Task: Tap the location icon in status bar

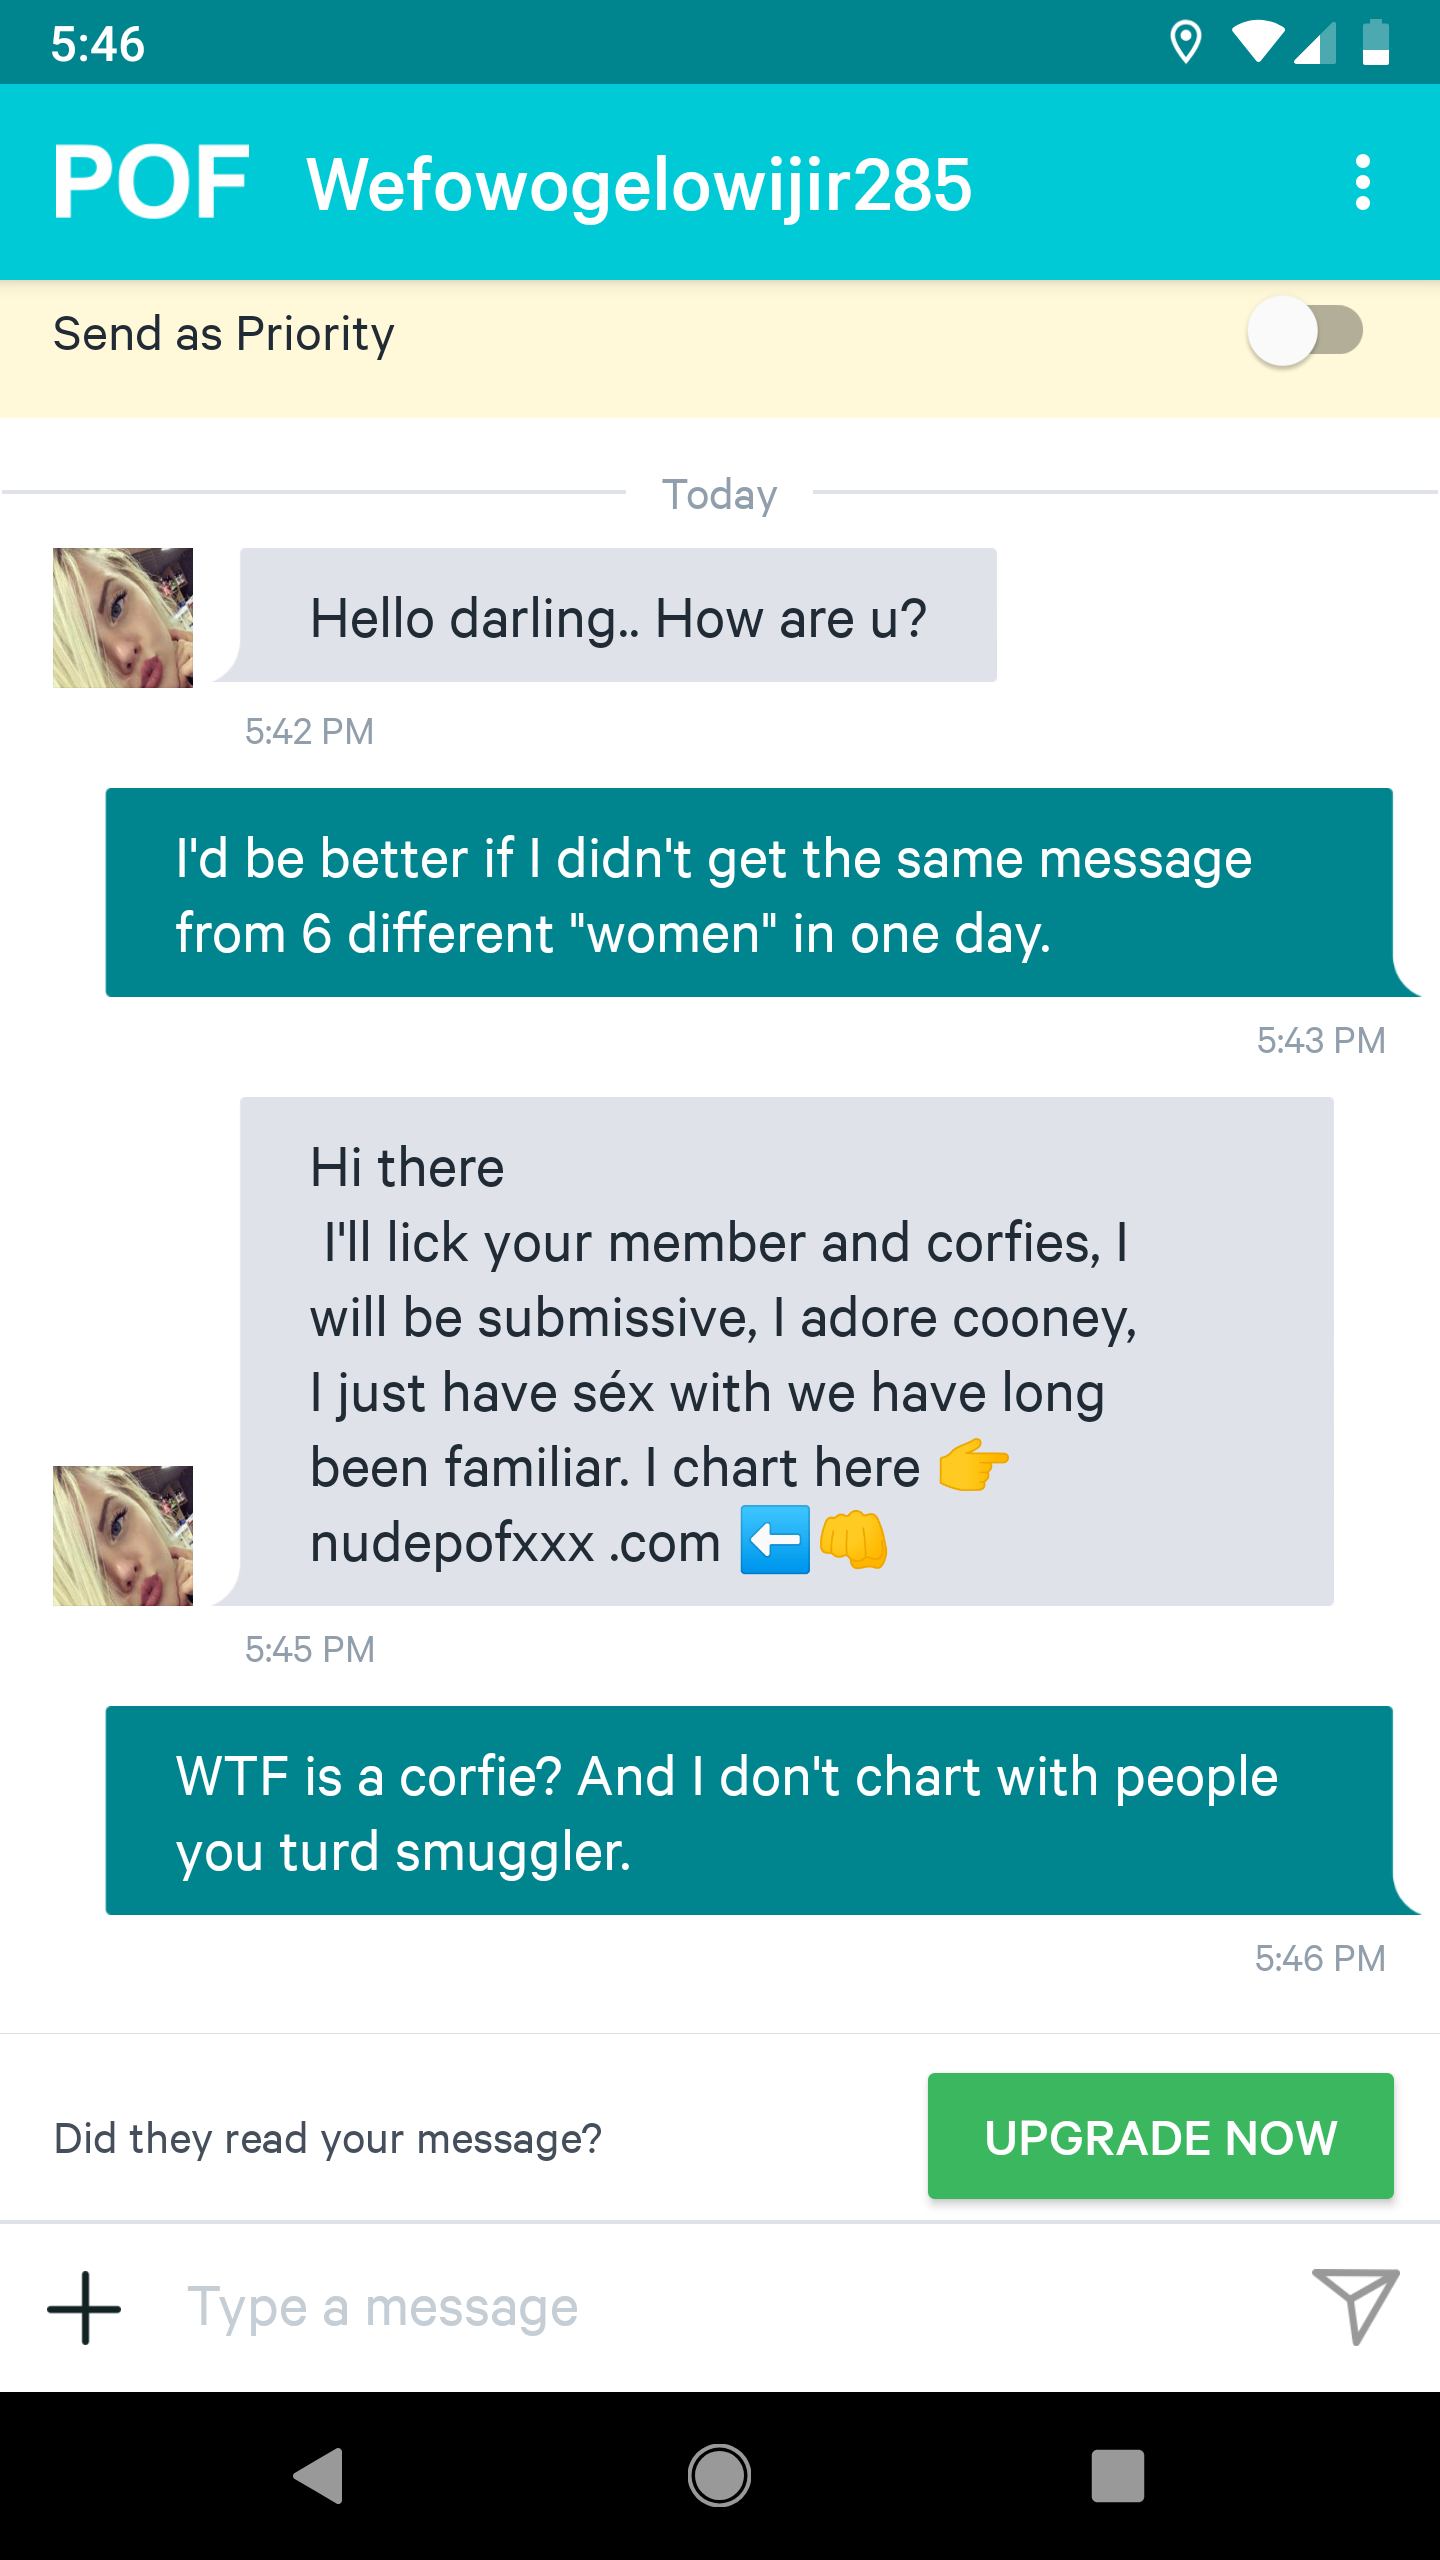Action: (x=1185, y=43)
